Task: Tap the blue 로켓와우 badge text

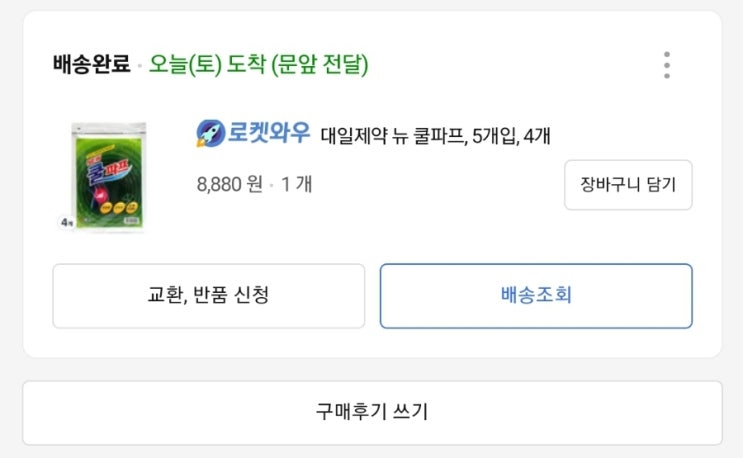Action: click(268, 133)
